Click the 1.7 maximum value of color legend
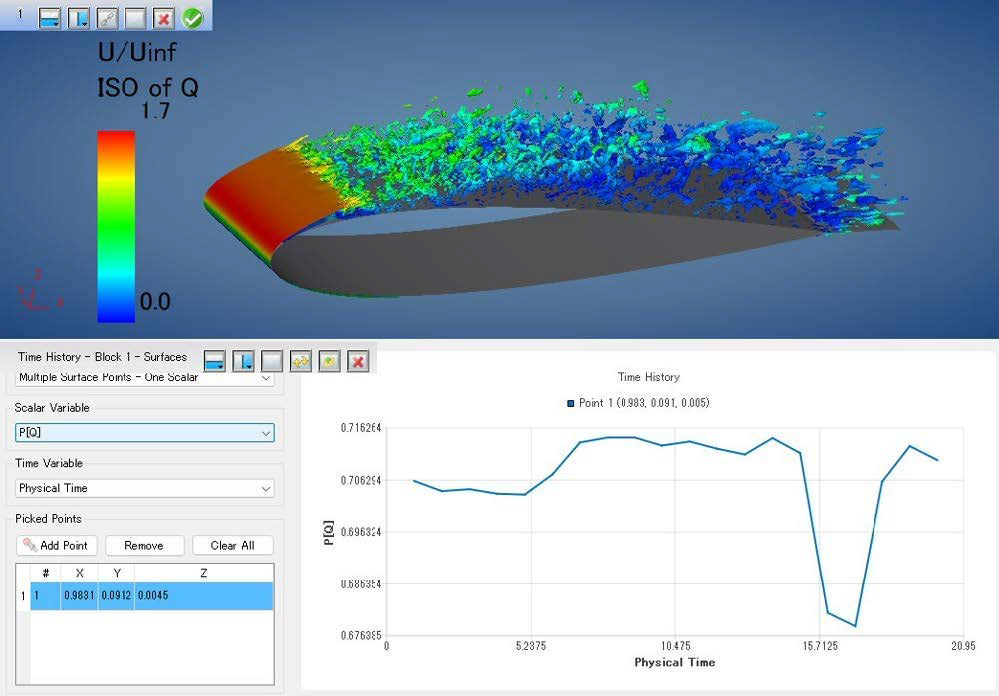Viewport: 999px width, 696px height. coord(155,111)
